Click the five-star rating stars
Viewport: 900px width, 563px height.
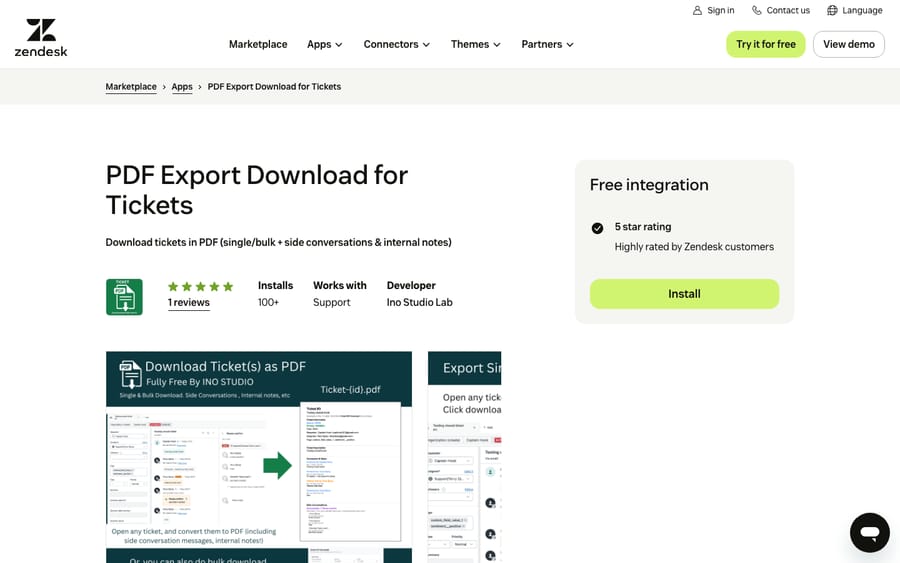pyautogui.click(x=200, y=286)
